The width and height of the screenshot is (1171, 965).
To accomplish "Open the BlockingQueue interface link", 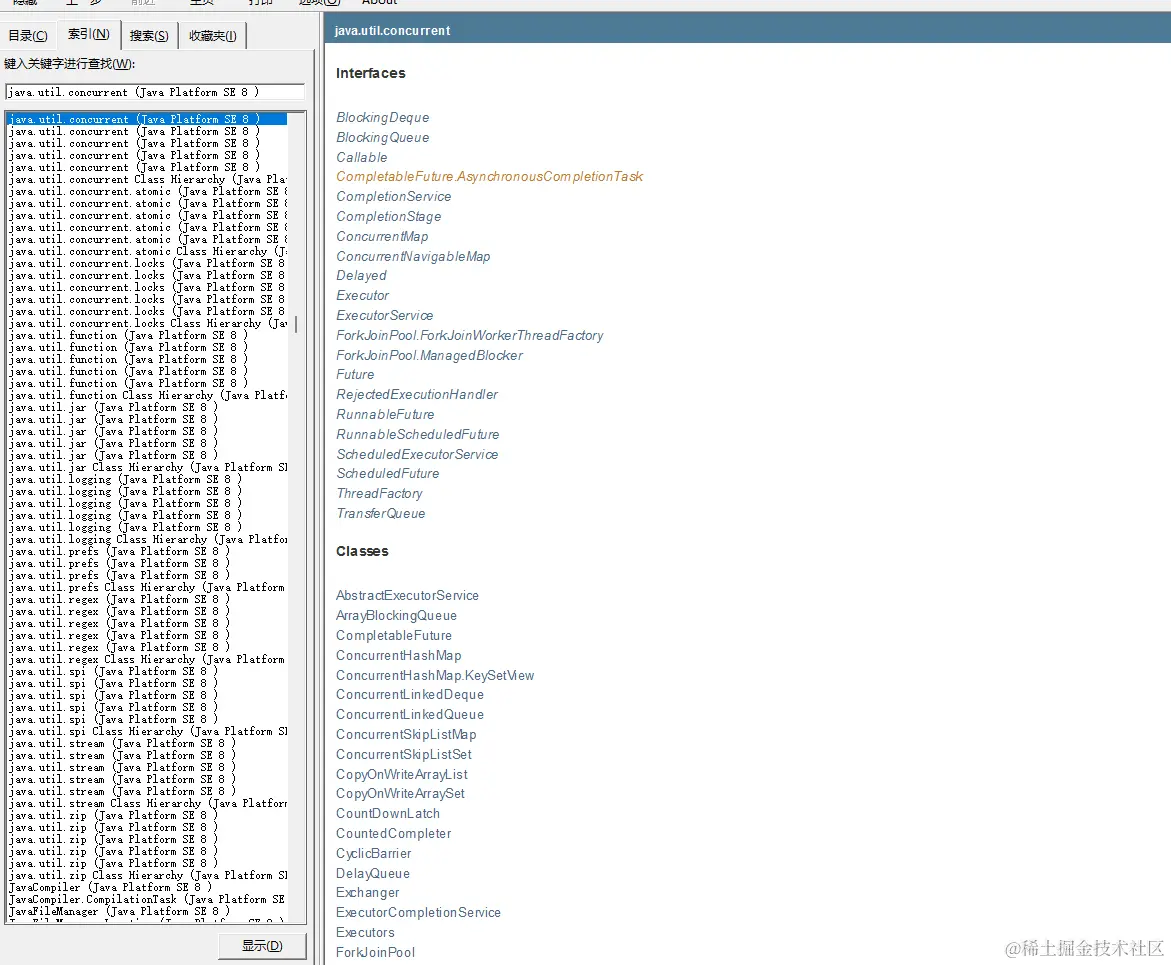I will coord(382,137).
